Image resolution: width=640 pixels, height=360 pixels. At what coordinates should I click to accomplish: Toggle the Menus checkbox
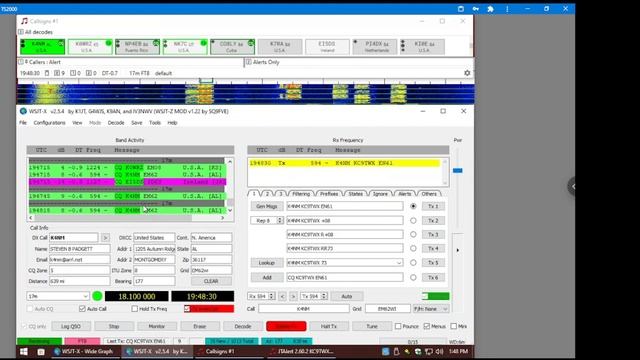[427, 326]
